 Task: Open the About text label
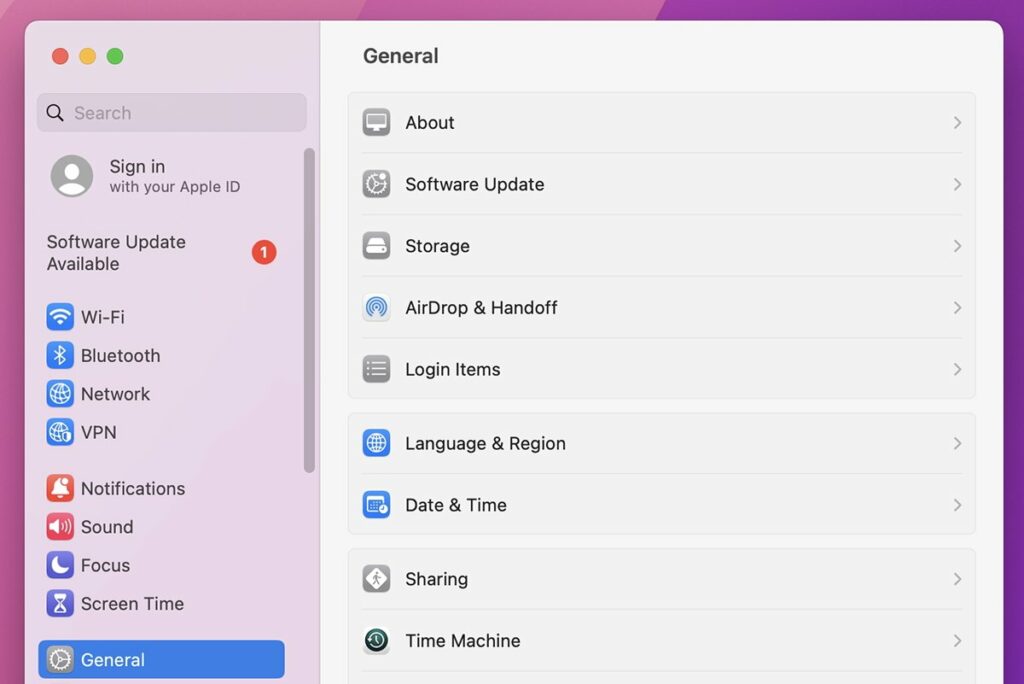430,123
